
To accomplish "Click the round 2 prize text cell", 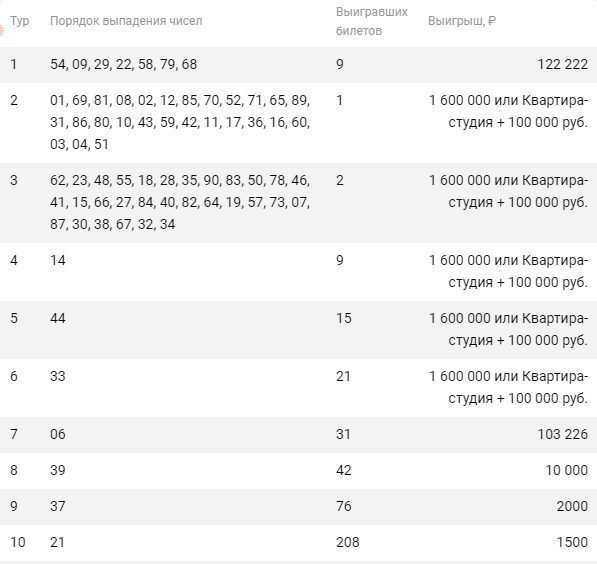I will (x=508, y=111).
